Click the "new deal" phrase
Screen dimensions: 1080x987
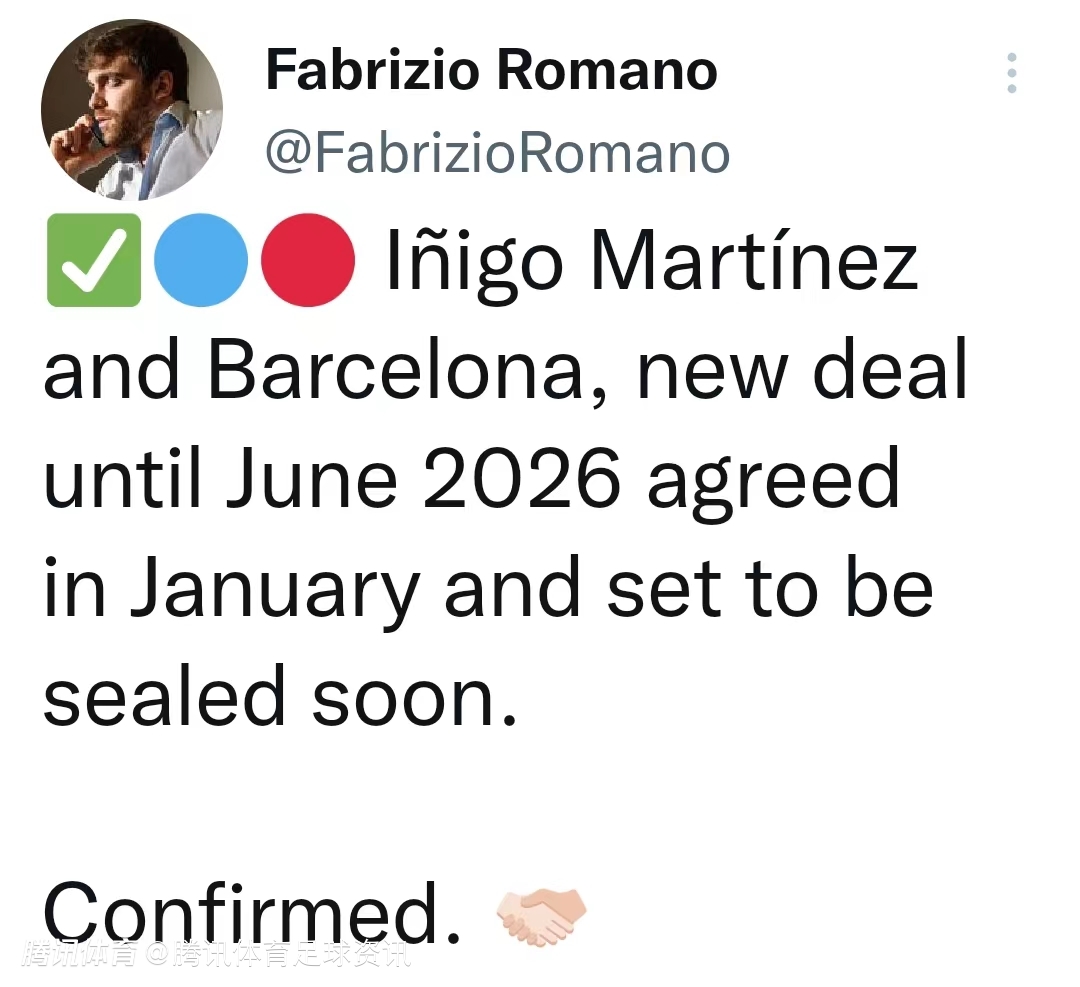(802, 371)
